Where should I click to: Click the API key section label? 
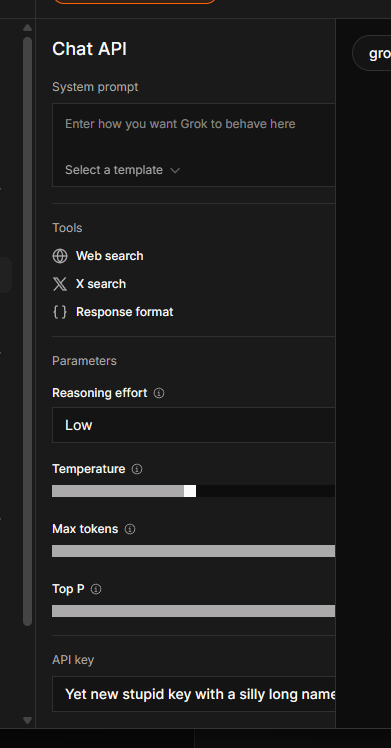click(73, 660)
